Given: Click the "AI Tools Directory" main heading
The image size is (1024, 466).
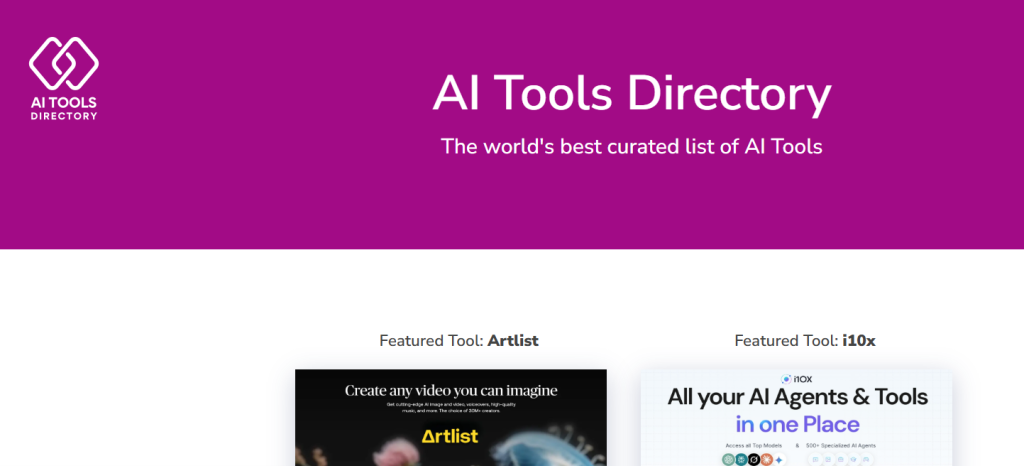Looking at the screenshot, I should (632, 94).
